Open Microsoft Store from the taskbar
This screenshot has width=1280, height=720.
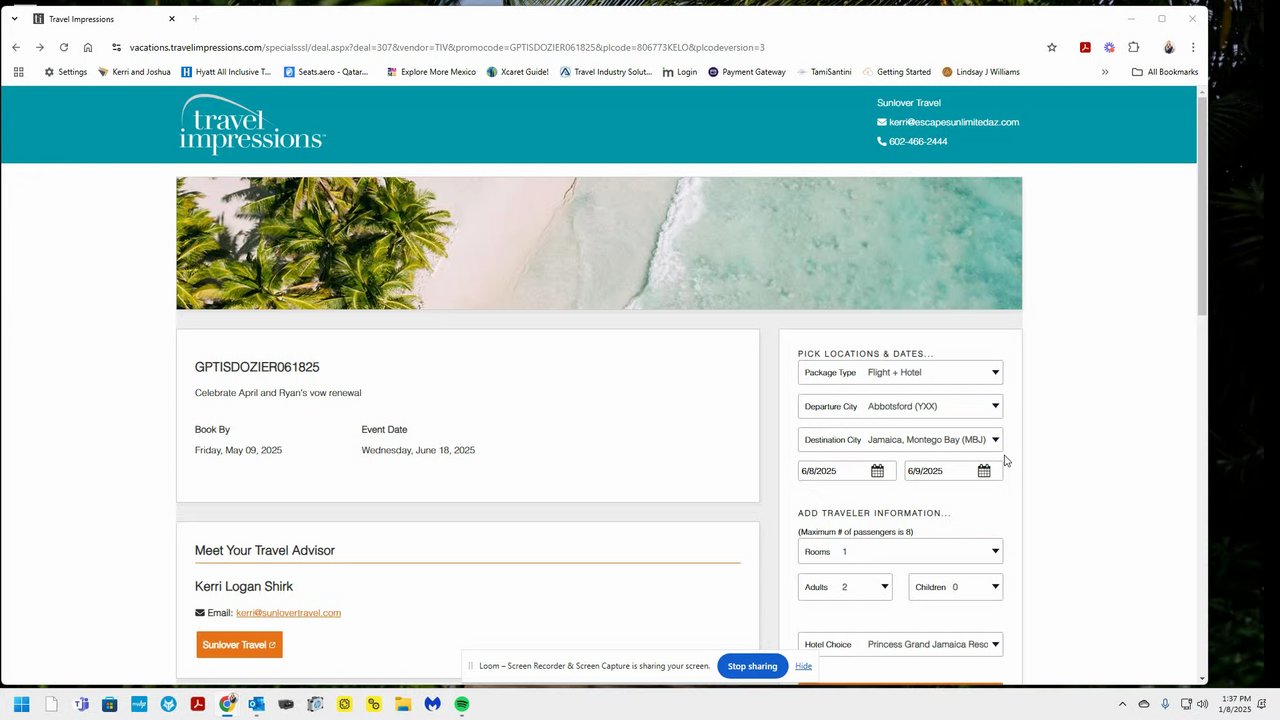click(x=110, y=704)
